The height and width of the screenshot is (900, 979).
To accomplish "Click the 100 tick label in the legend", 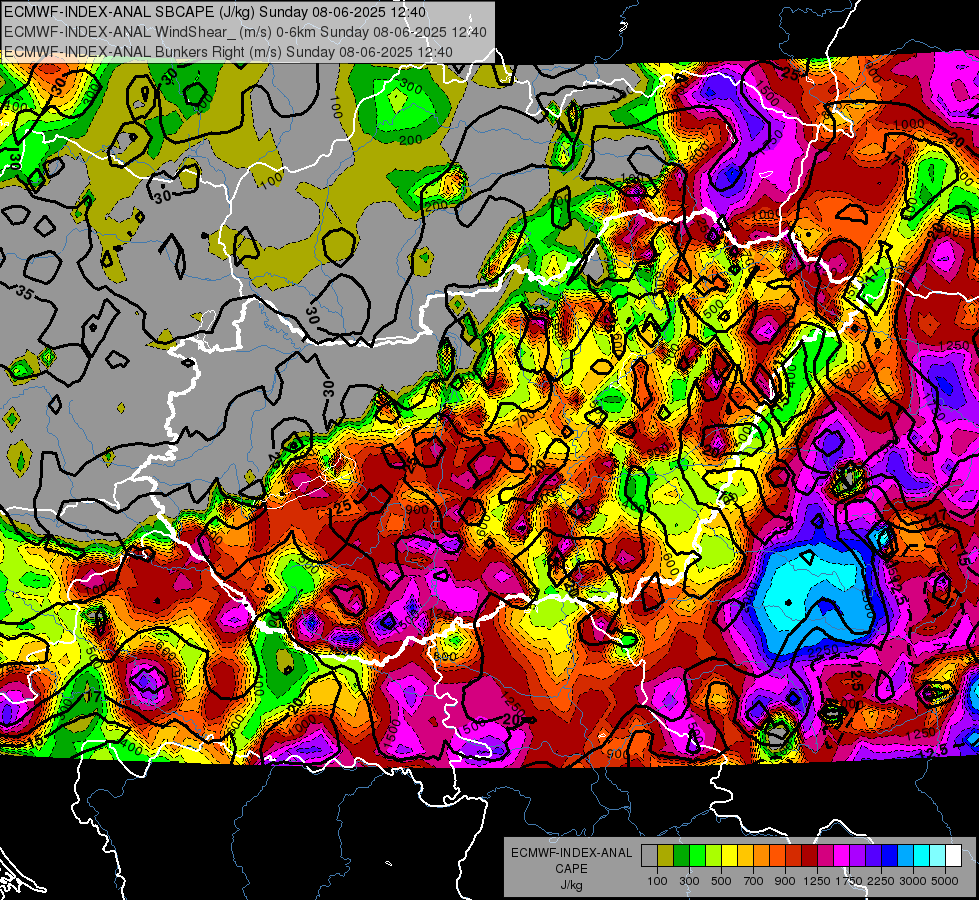I will 657,881.
